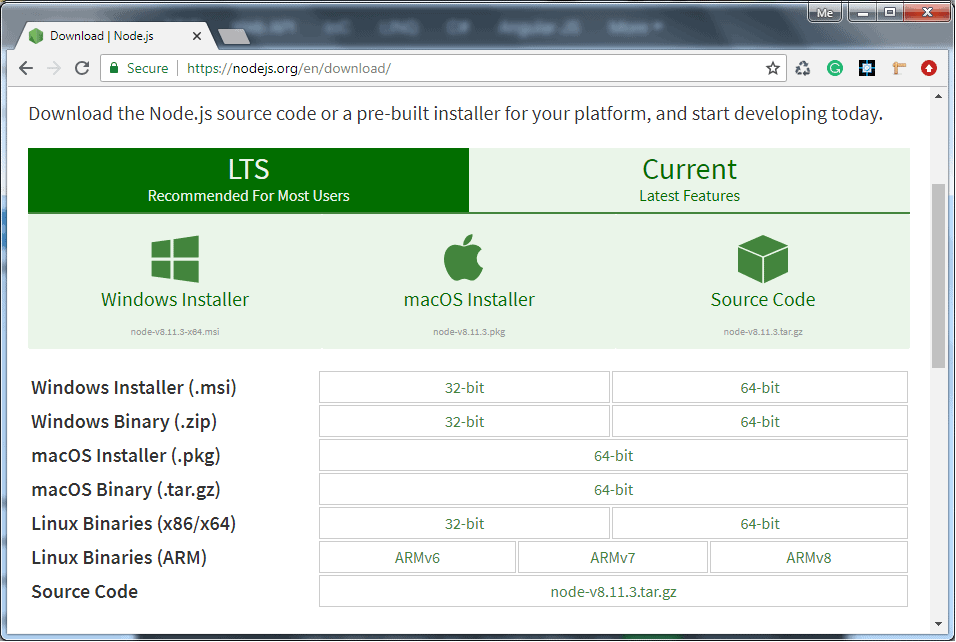Select the ARMv7 Linux binary
Image resolution: width=956 pixels, height=642 pixels.
[612, 557]
